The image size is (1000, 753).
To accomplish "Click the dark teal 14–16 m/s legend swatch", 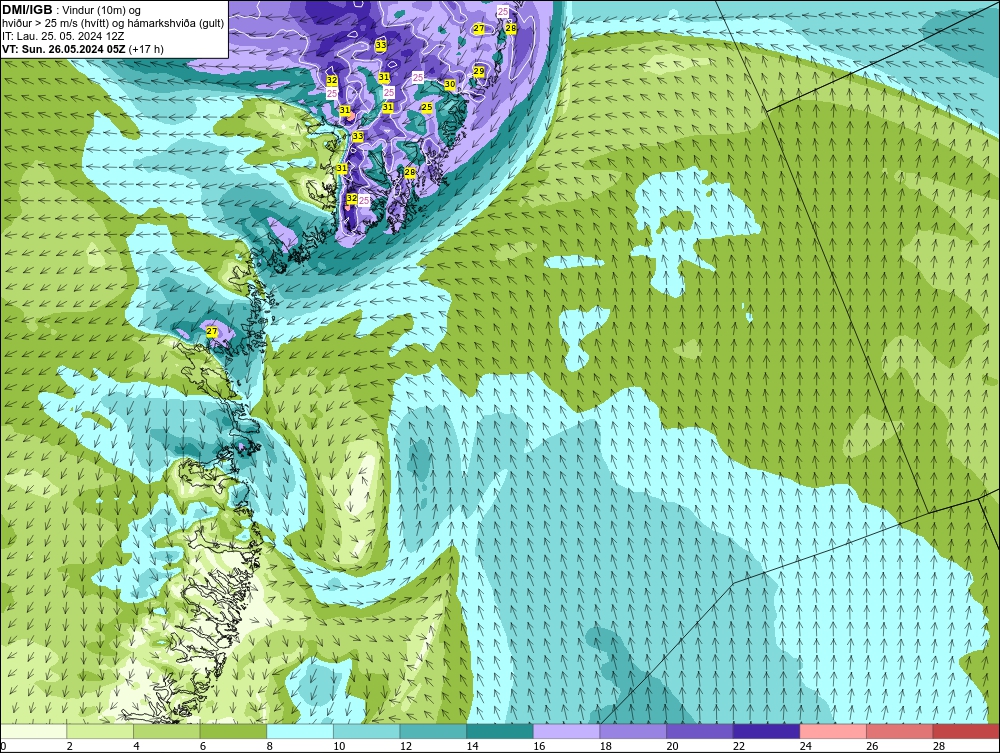I will [500, 731].
